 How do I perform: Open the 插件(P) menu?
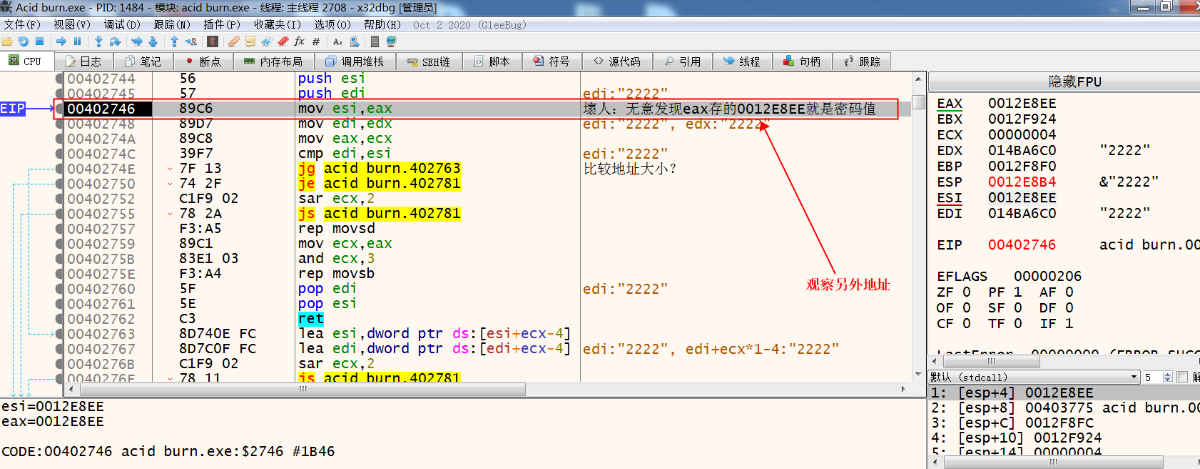[222, 23]
